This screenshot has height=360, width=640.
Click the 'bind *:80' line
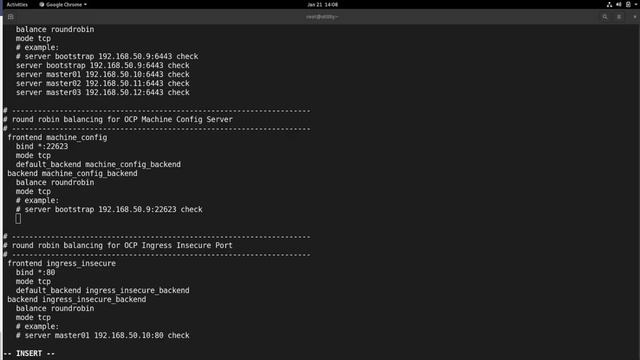(x=36, y=273)
